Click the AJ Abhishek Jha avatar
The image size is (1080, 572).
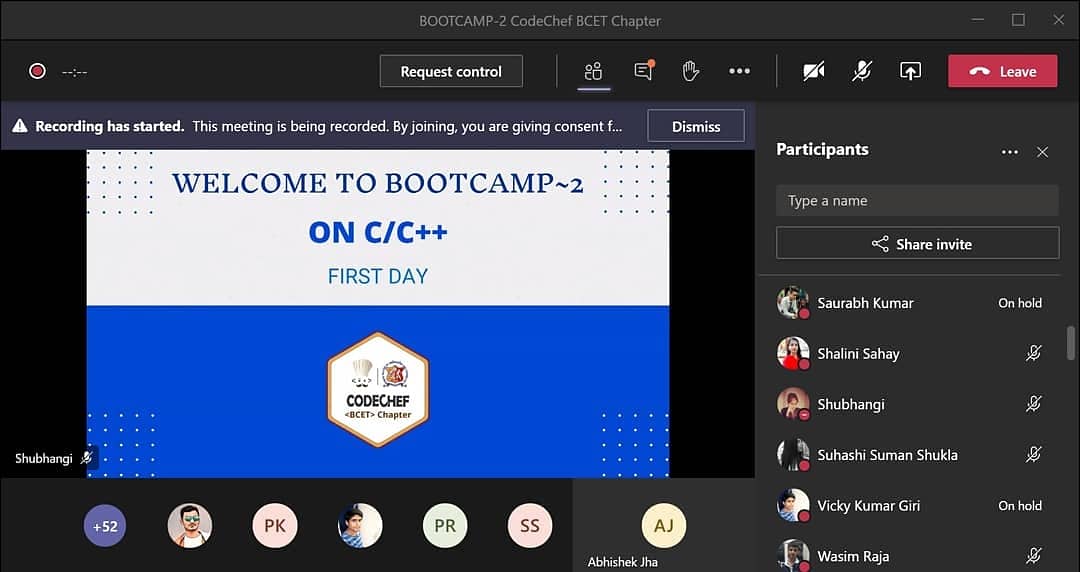[663, 526]
